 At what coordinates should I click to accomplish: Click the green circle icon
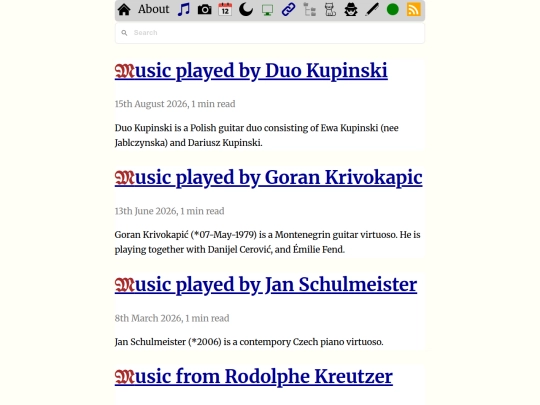[393, 10]
